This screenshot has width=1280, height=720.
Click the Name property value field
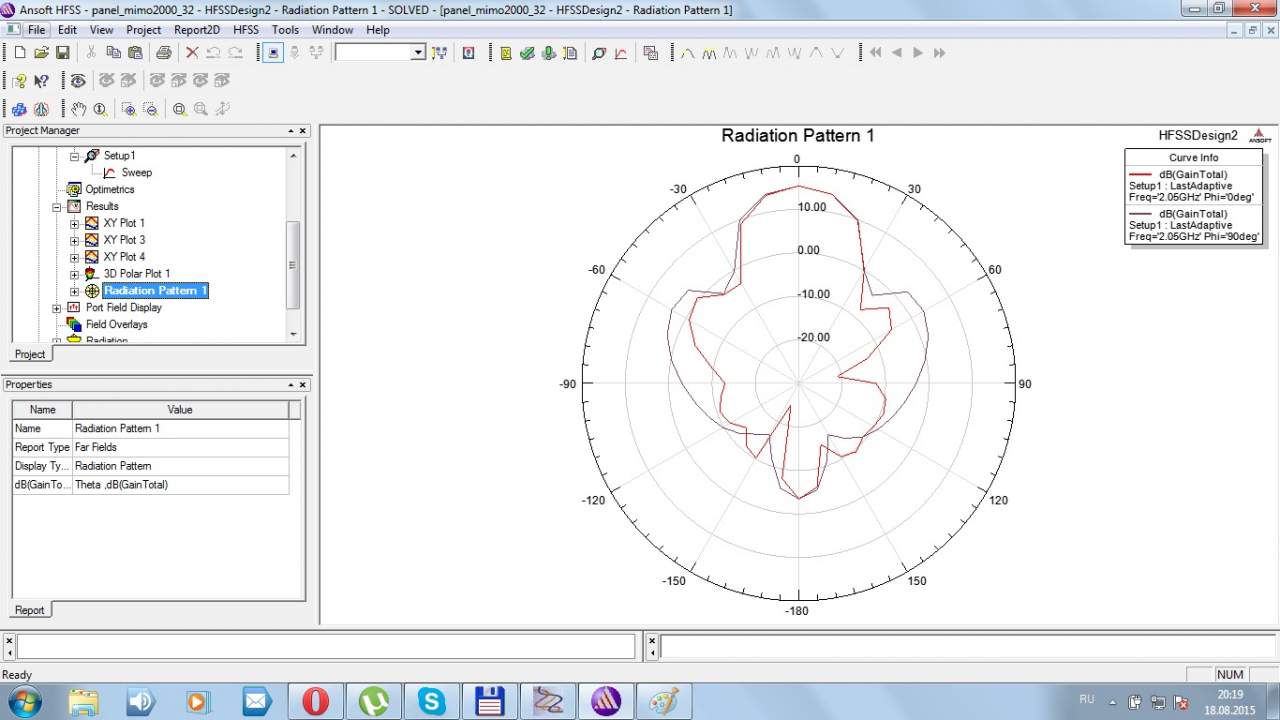click(x=180, y=428)
